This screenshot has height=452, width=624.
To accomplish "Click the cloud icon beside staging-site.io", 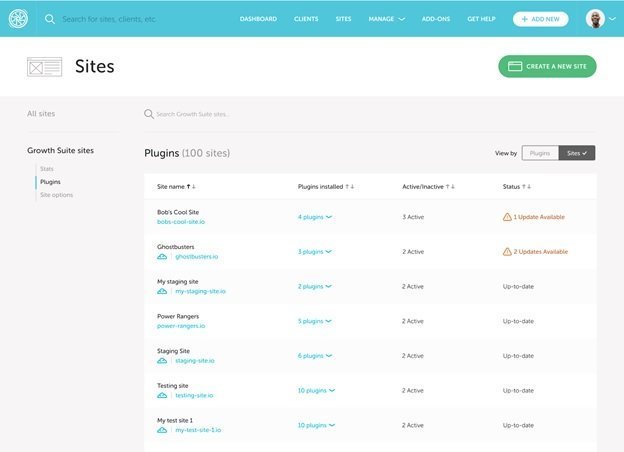I will (x=162, y=360).
